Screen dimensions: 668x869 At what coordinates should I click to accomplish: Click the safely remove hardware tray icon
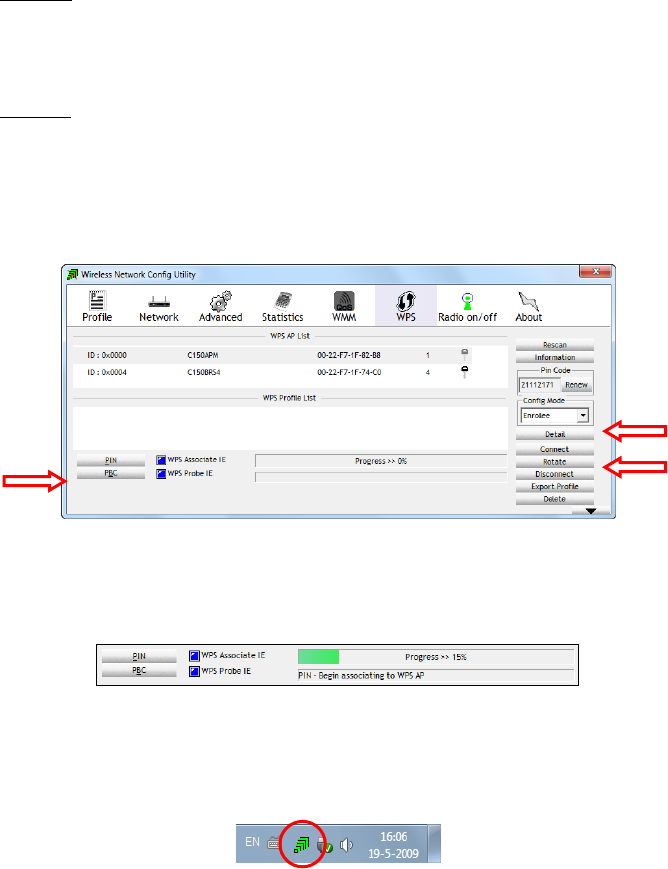coord(324,845)
